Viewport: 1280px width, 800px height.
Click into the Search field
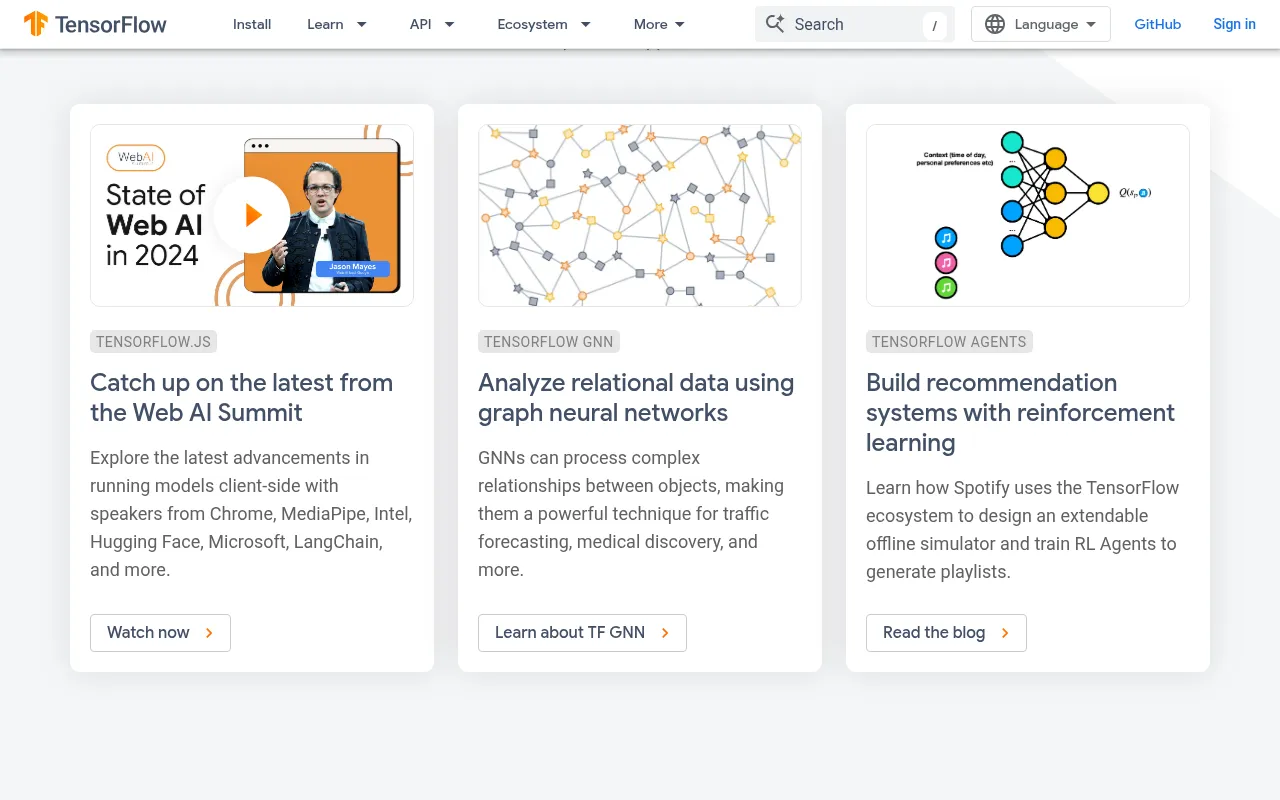tap(855, 24)
